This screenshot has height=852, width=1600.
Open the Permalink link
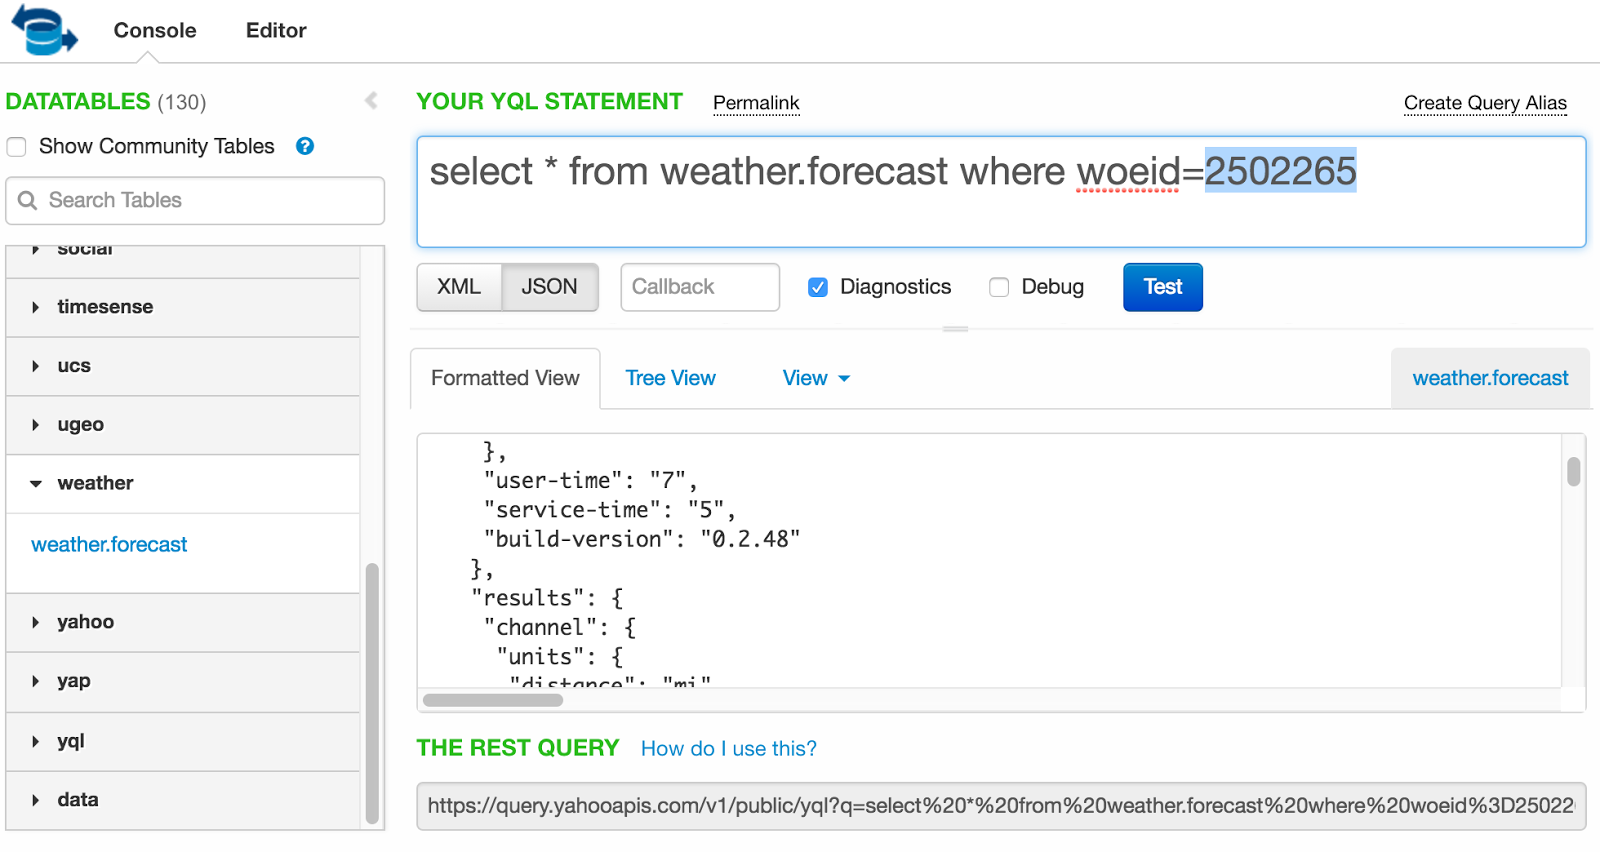(x=756, y=103)
